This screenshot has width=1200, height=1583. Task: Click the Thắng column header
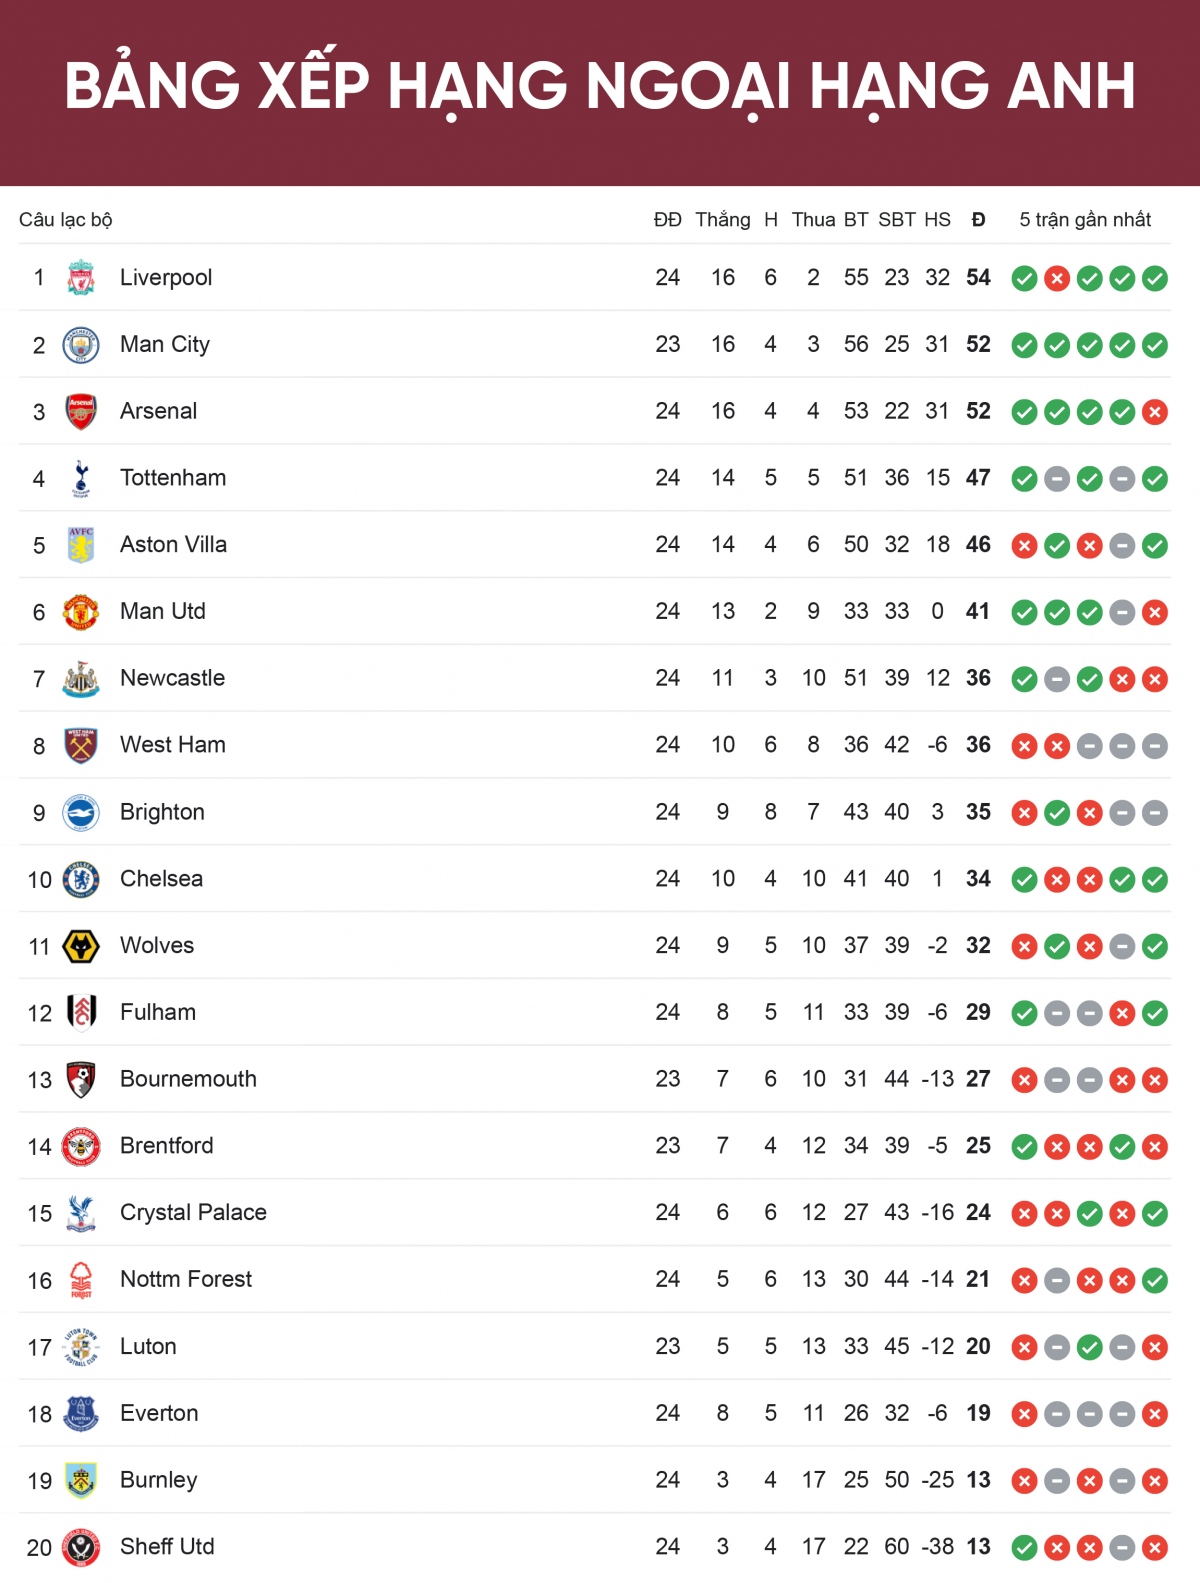722,220
